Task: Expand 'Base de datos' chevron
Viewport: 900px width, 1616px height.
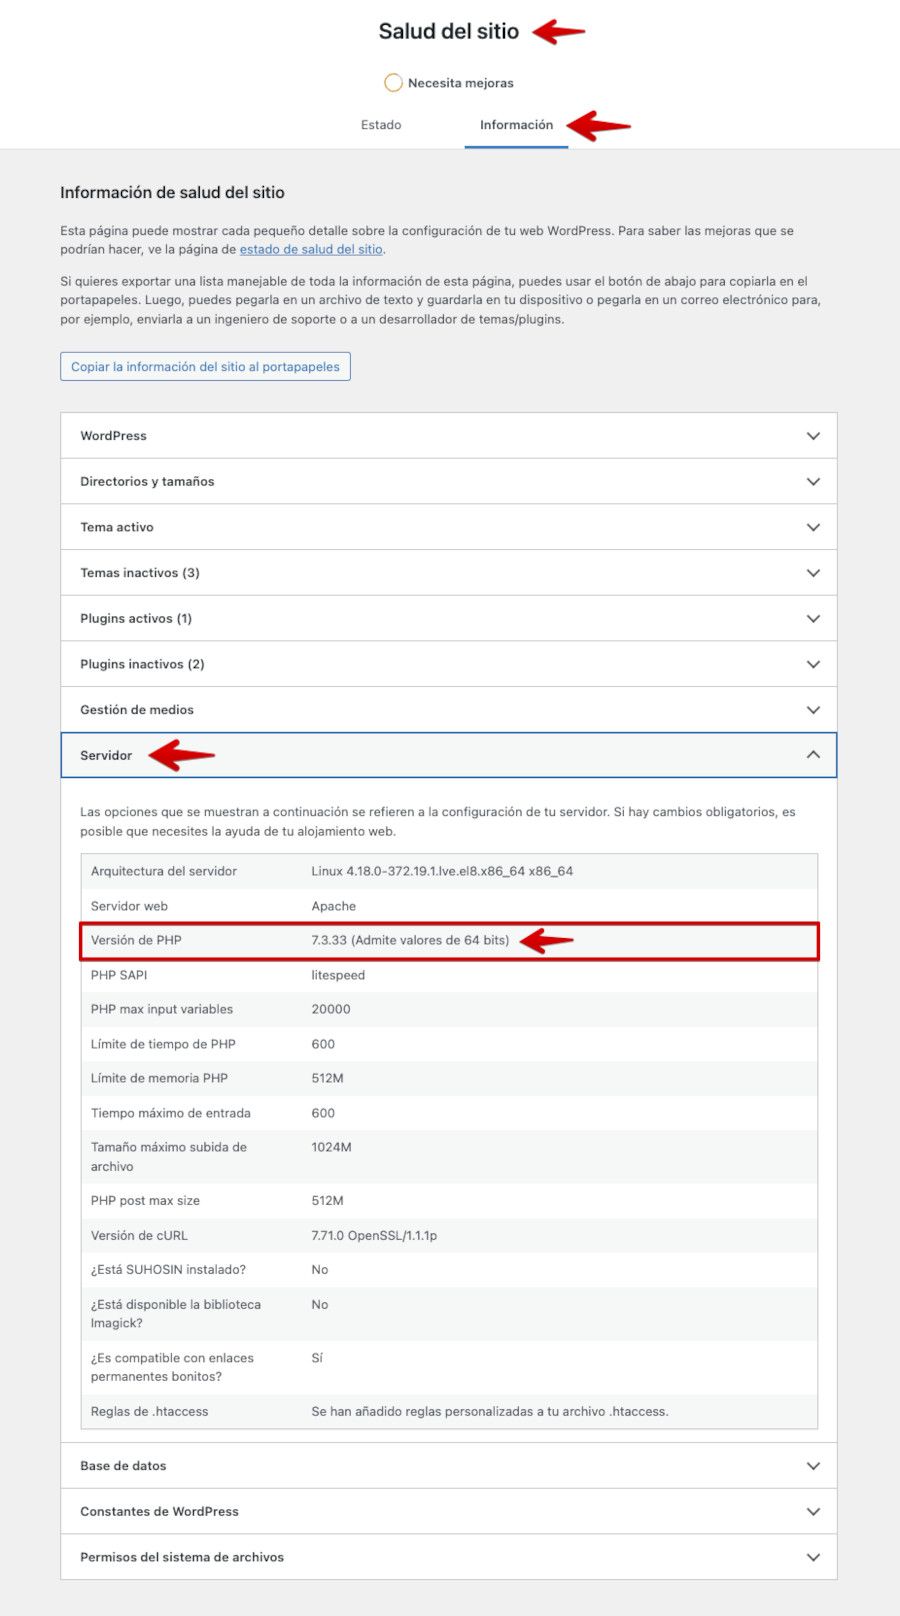Action: [813, 1466]
